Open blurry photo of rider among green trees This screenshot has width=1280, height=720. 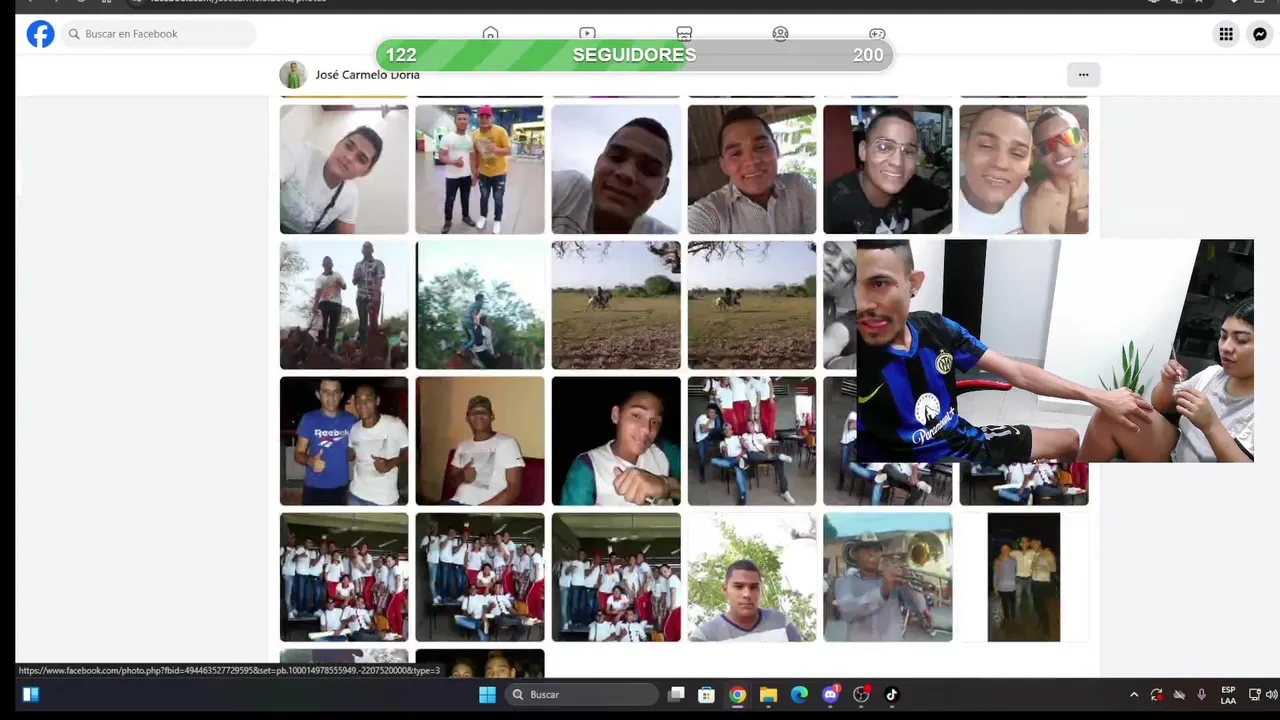(x=480, y=305)
